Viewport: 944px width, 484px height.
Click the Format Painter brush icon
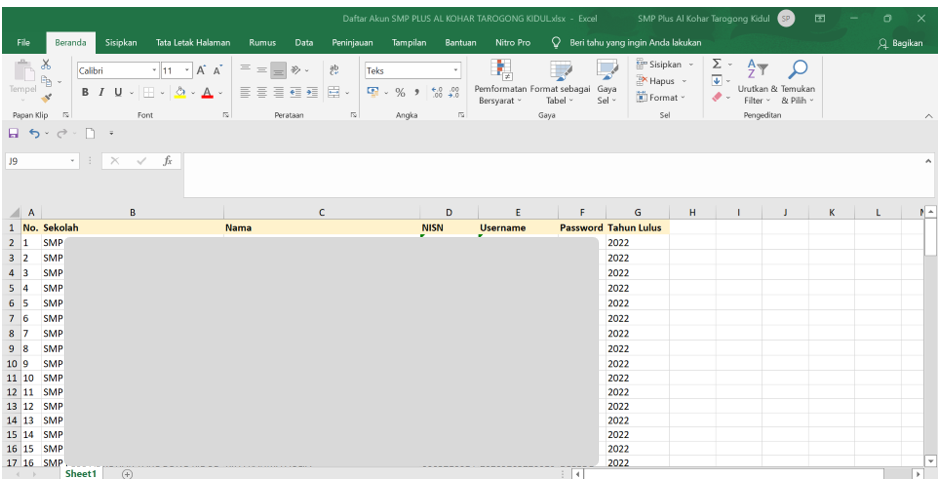[x=45, y=99]
